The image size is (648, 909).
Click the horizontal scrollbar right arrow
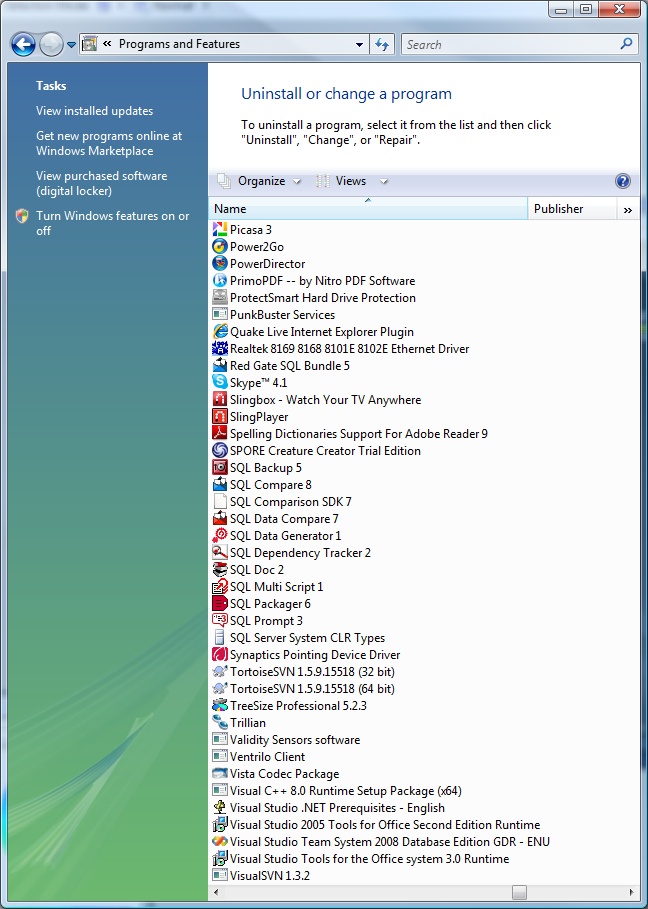click(632, 892)
